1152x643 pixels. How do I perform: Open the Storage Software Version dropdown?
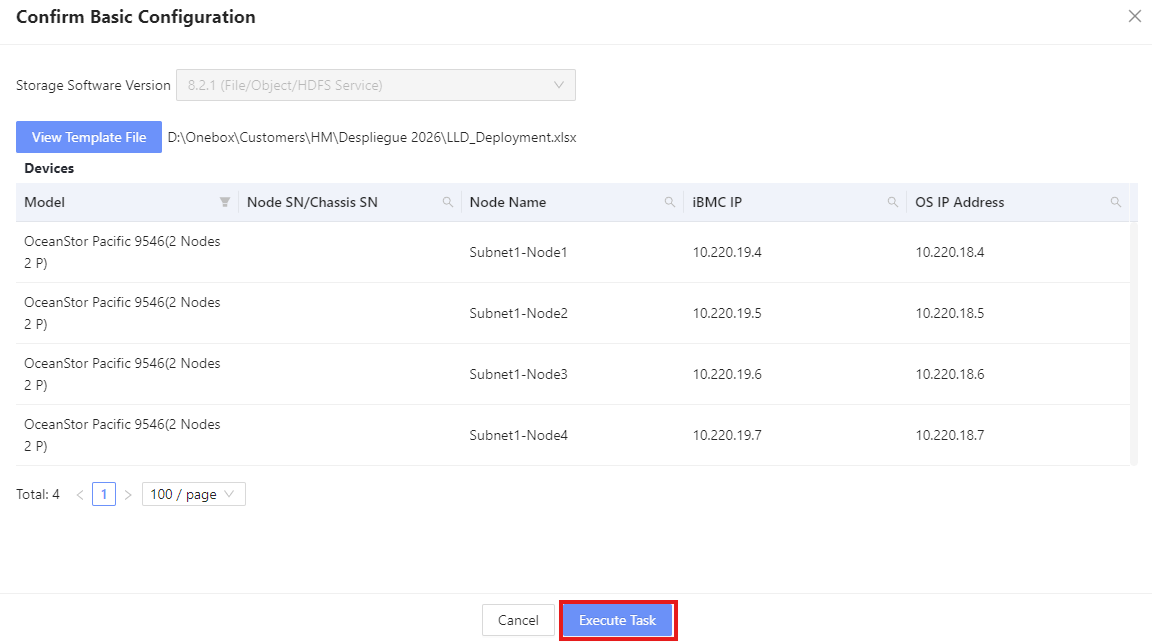(x=375, y=86)
